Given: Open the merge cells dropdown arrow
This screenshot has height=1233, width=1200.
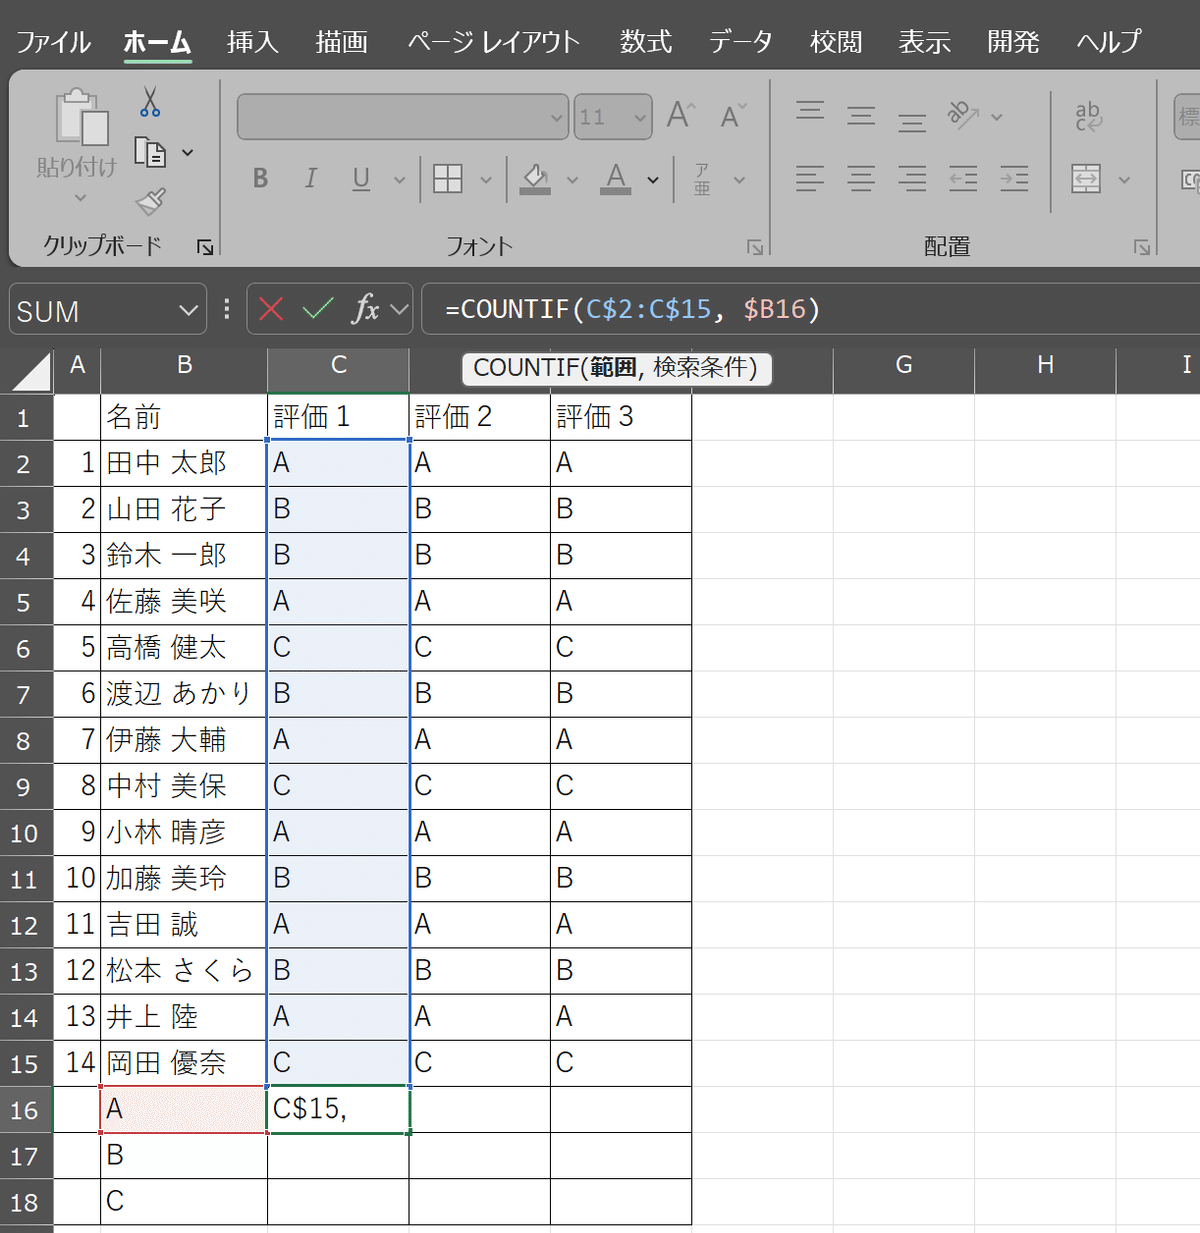Looking at the screenshot, I should coord(1124,180).
